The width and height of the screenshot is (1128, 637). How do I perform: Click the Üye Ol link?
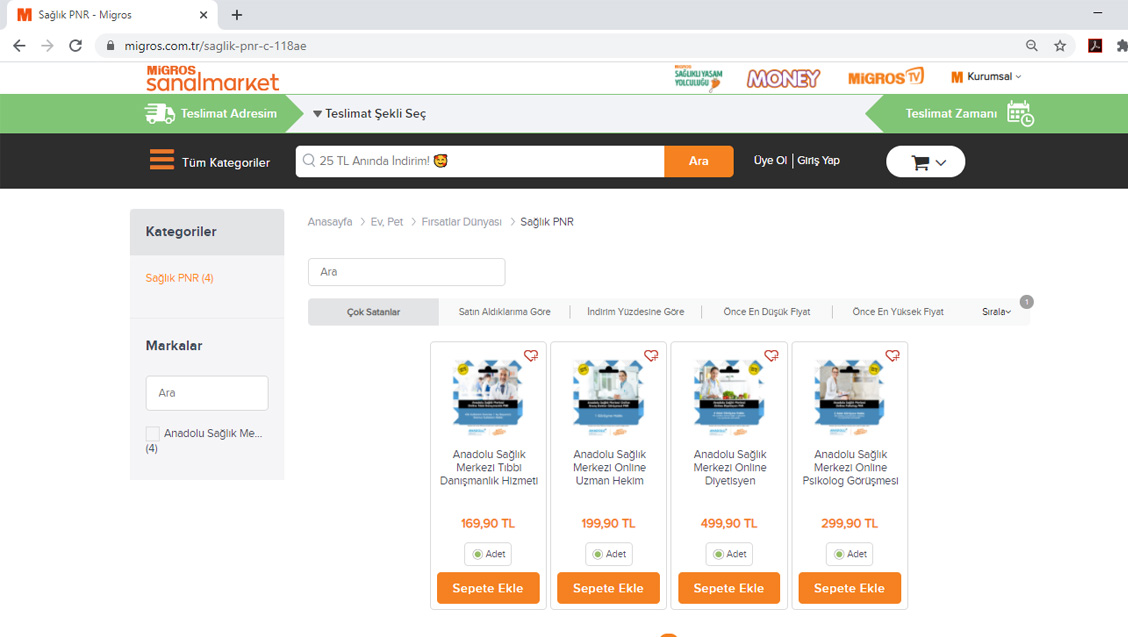pyautogui.click(x=770, y=161)
